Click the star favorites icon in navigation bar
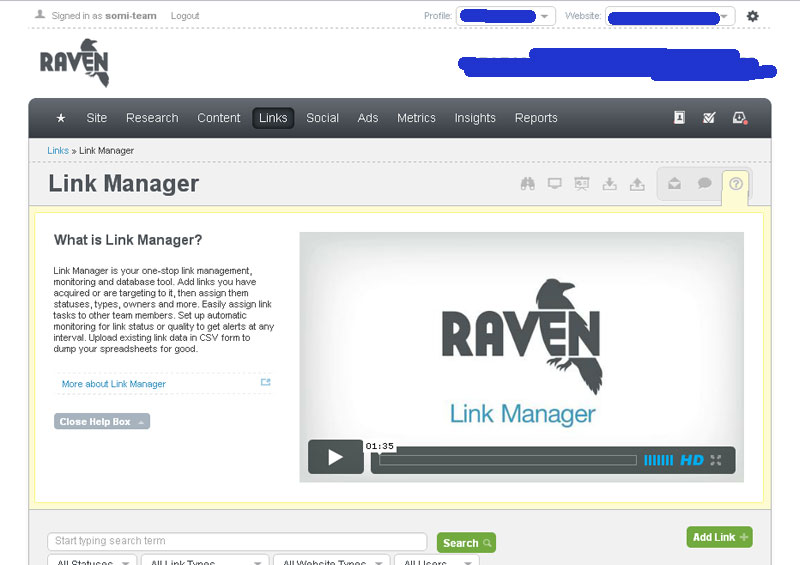Screen dimensions: 800x565 click(61, 118)
